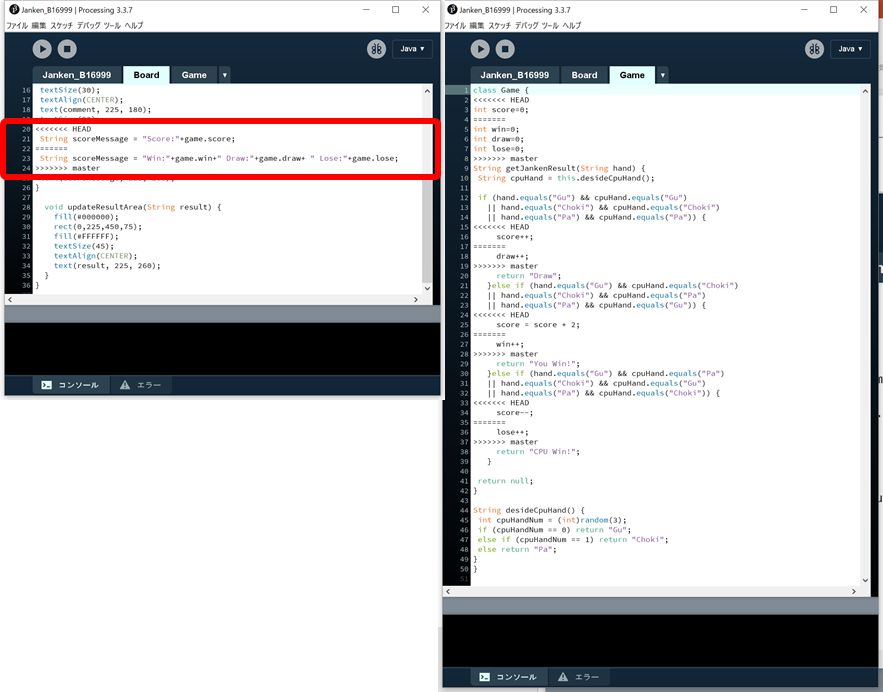This screenshot has height=692, width=883.
Task: Select the Game tab in left window
Action: click(x=194, y=75)
